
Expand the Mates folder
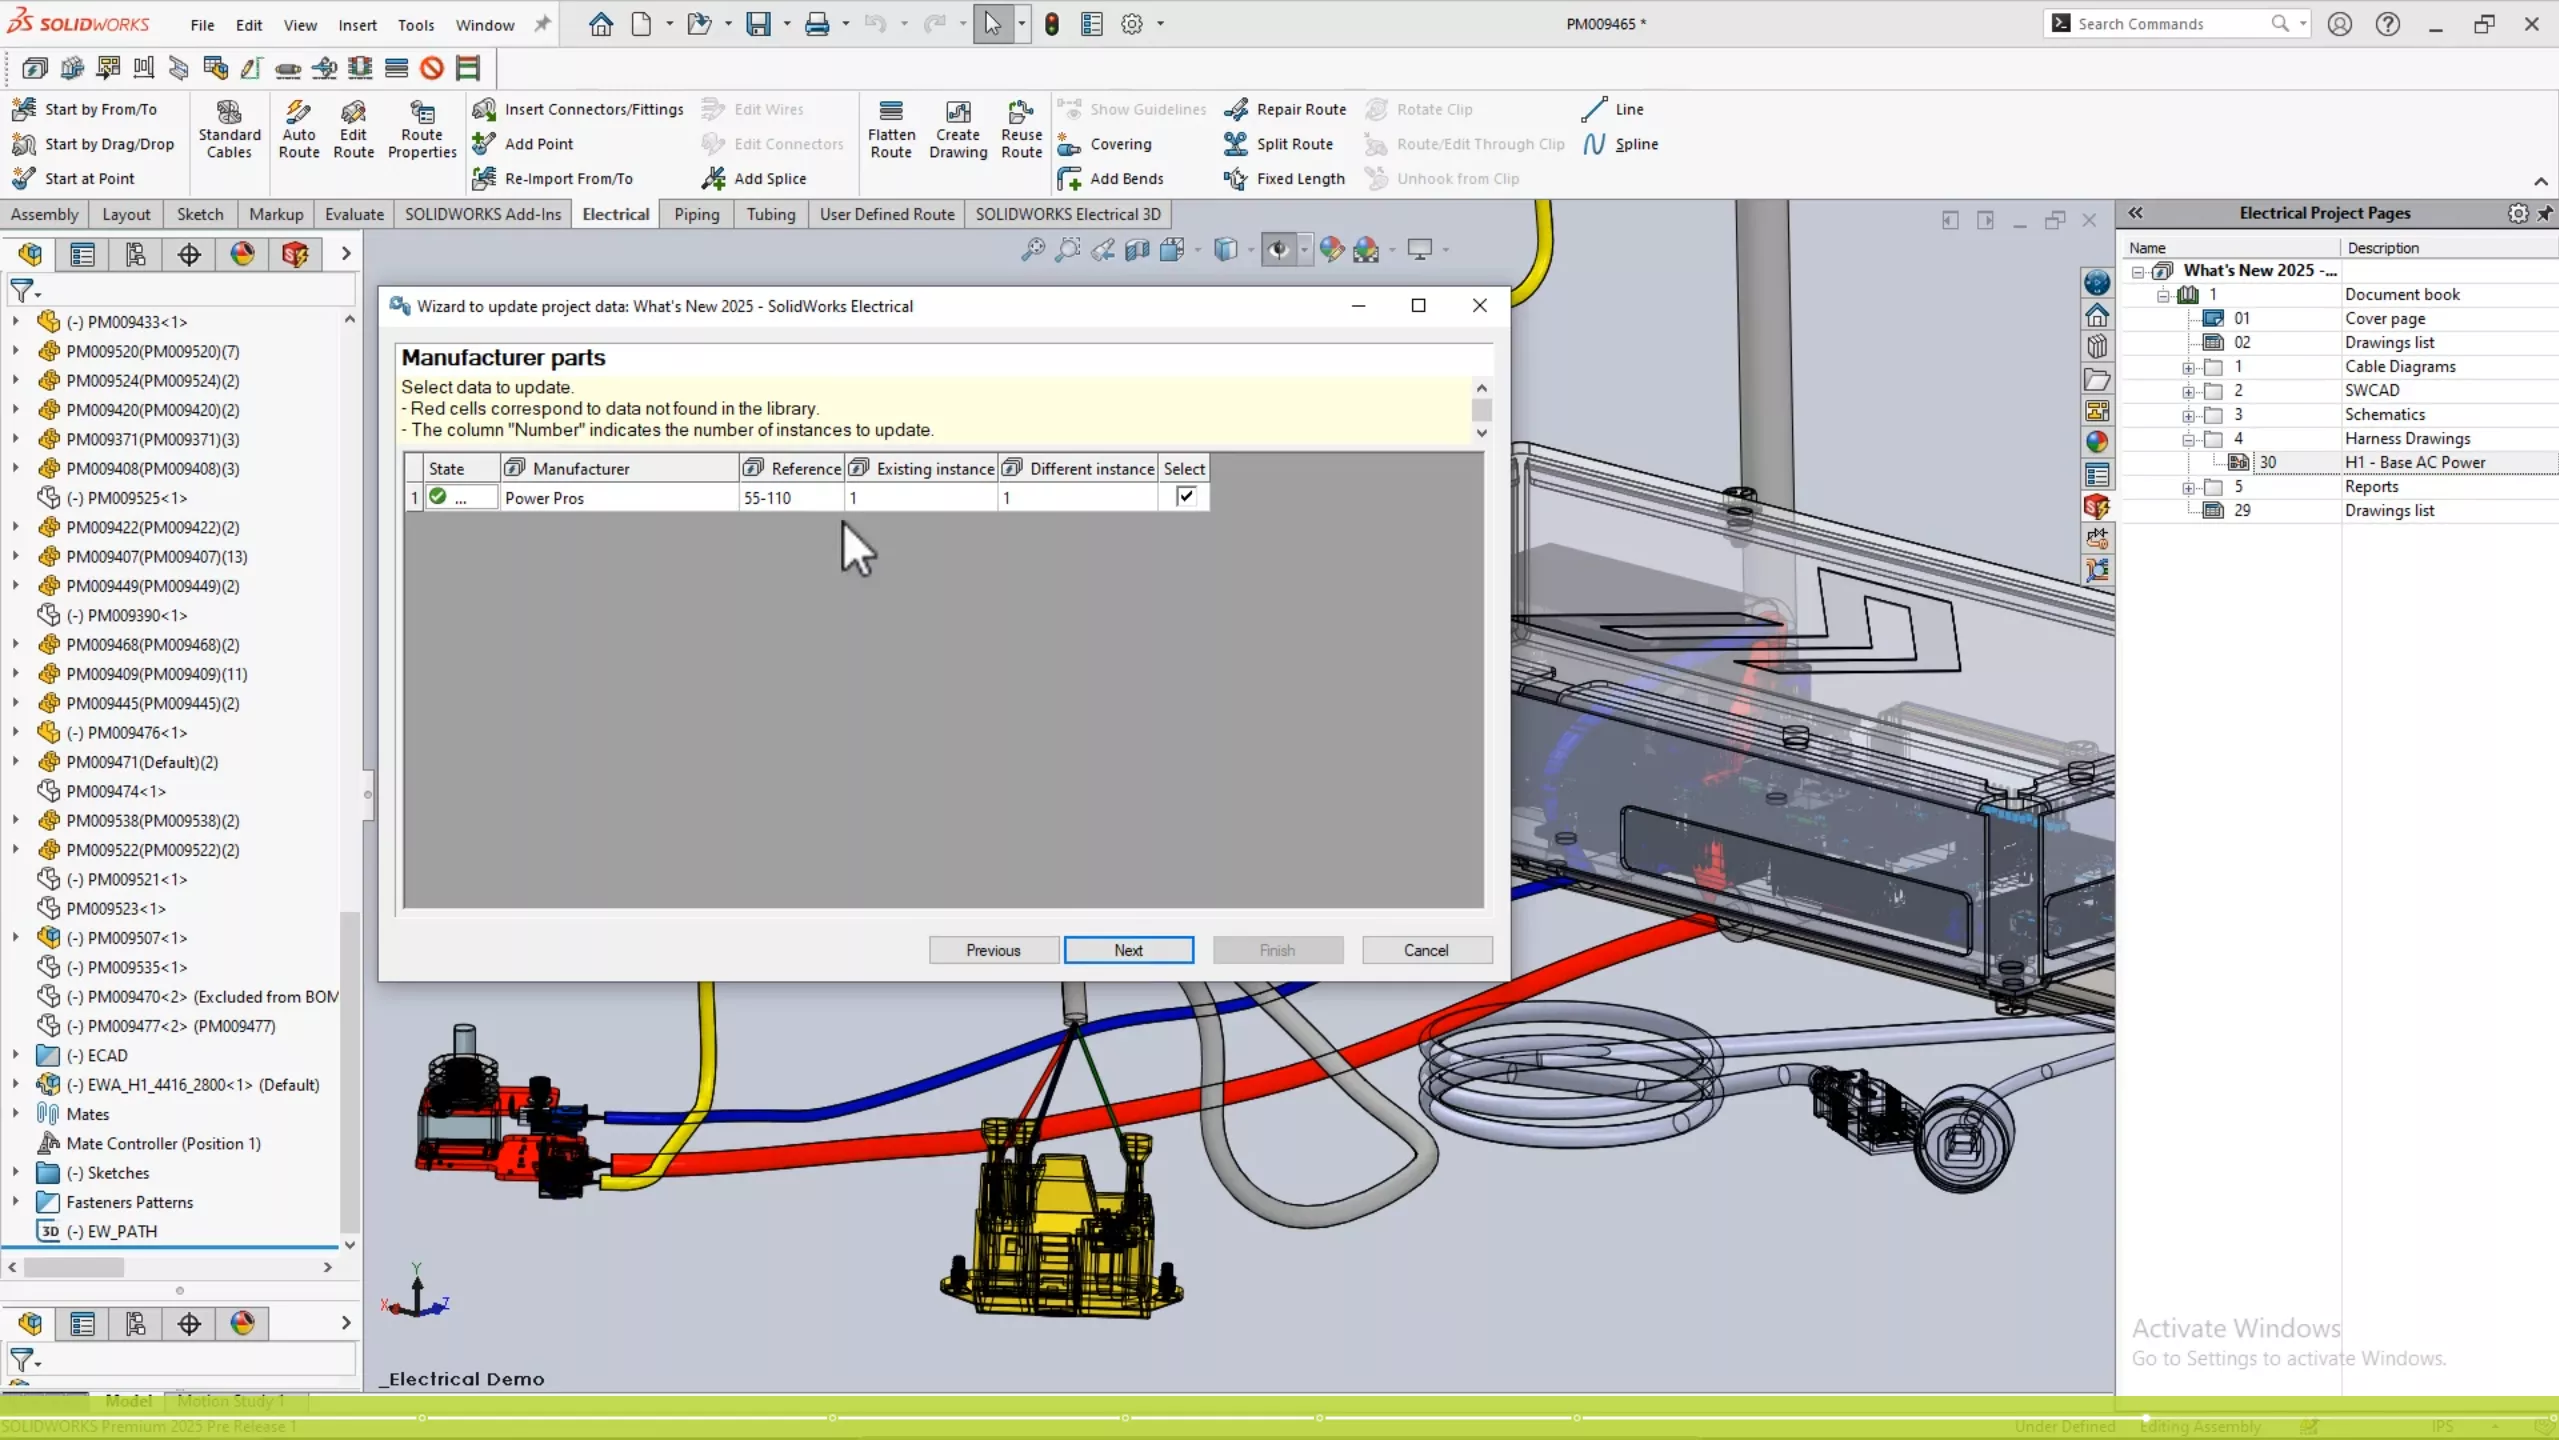[x=15, y=1113]
